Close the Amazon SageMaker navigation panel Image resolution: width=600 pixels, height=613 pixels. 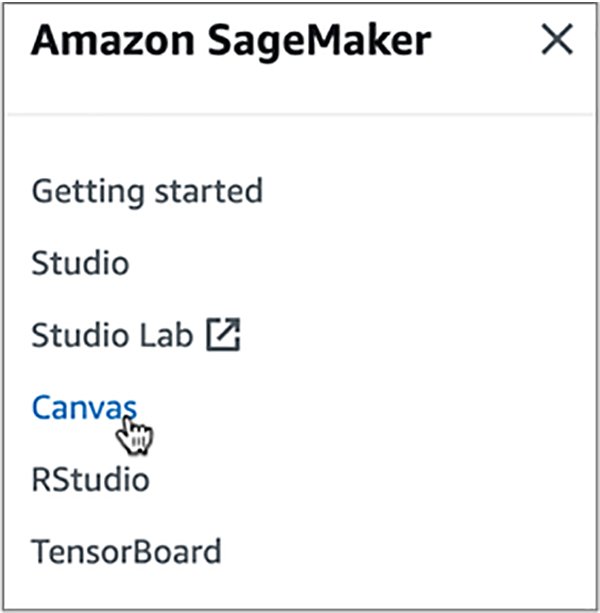point(556,41)
